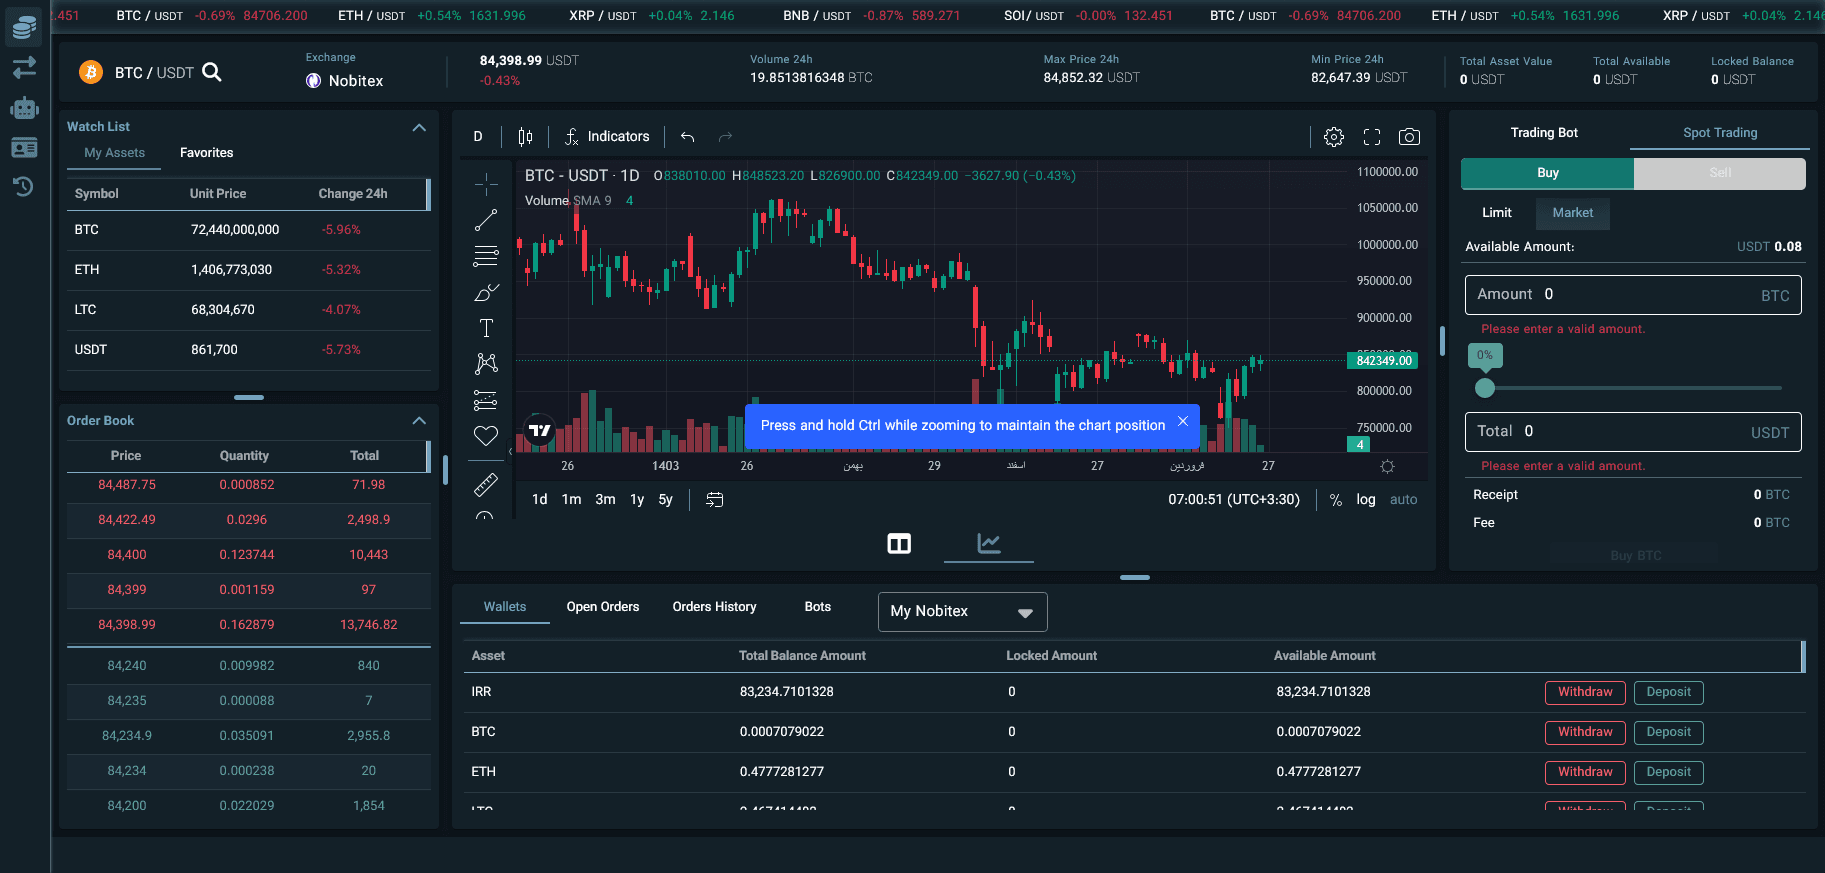Open the history clock sidebar icon
The image size is (1825, 873).
(24, 187)
